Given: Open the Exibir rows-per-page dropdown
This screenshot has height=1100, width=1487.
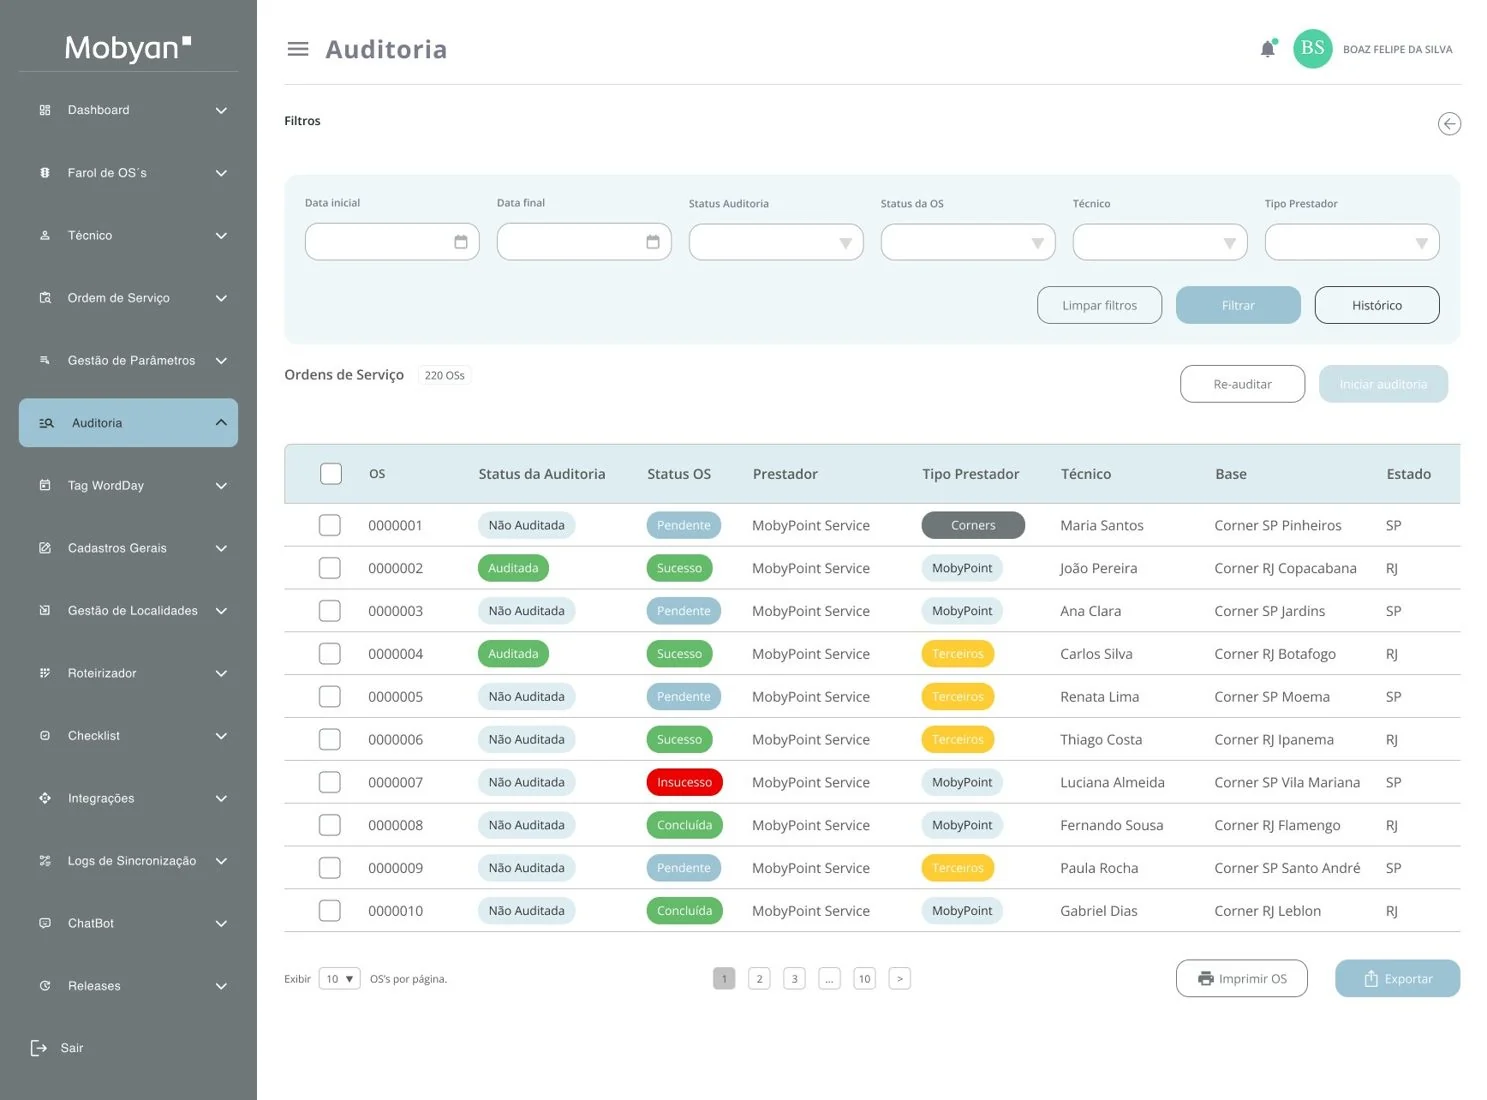Looking at the screenshot, I should tap(340, 979).
